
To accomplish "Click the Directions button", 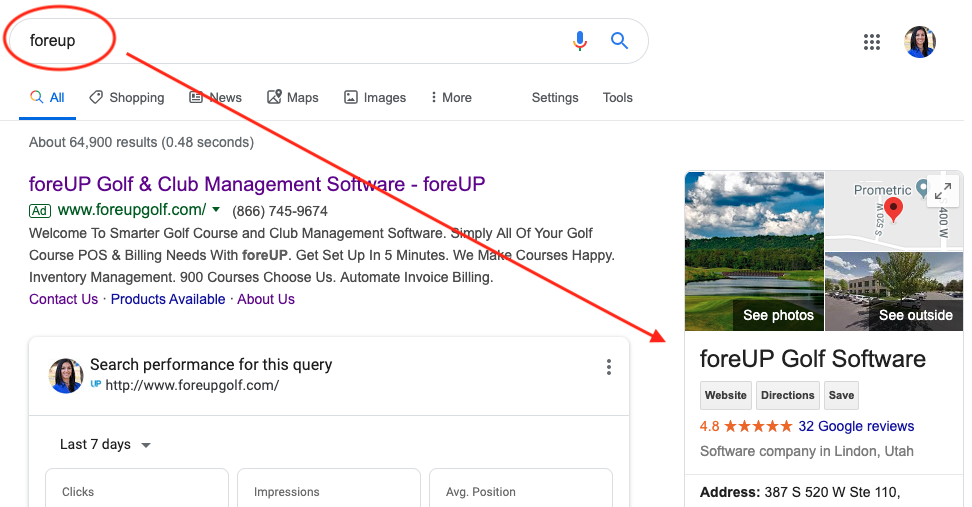I will [x=787, y=395].
